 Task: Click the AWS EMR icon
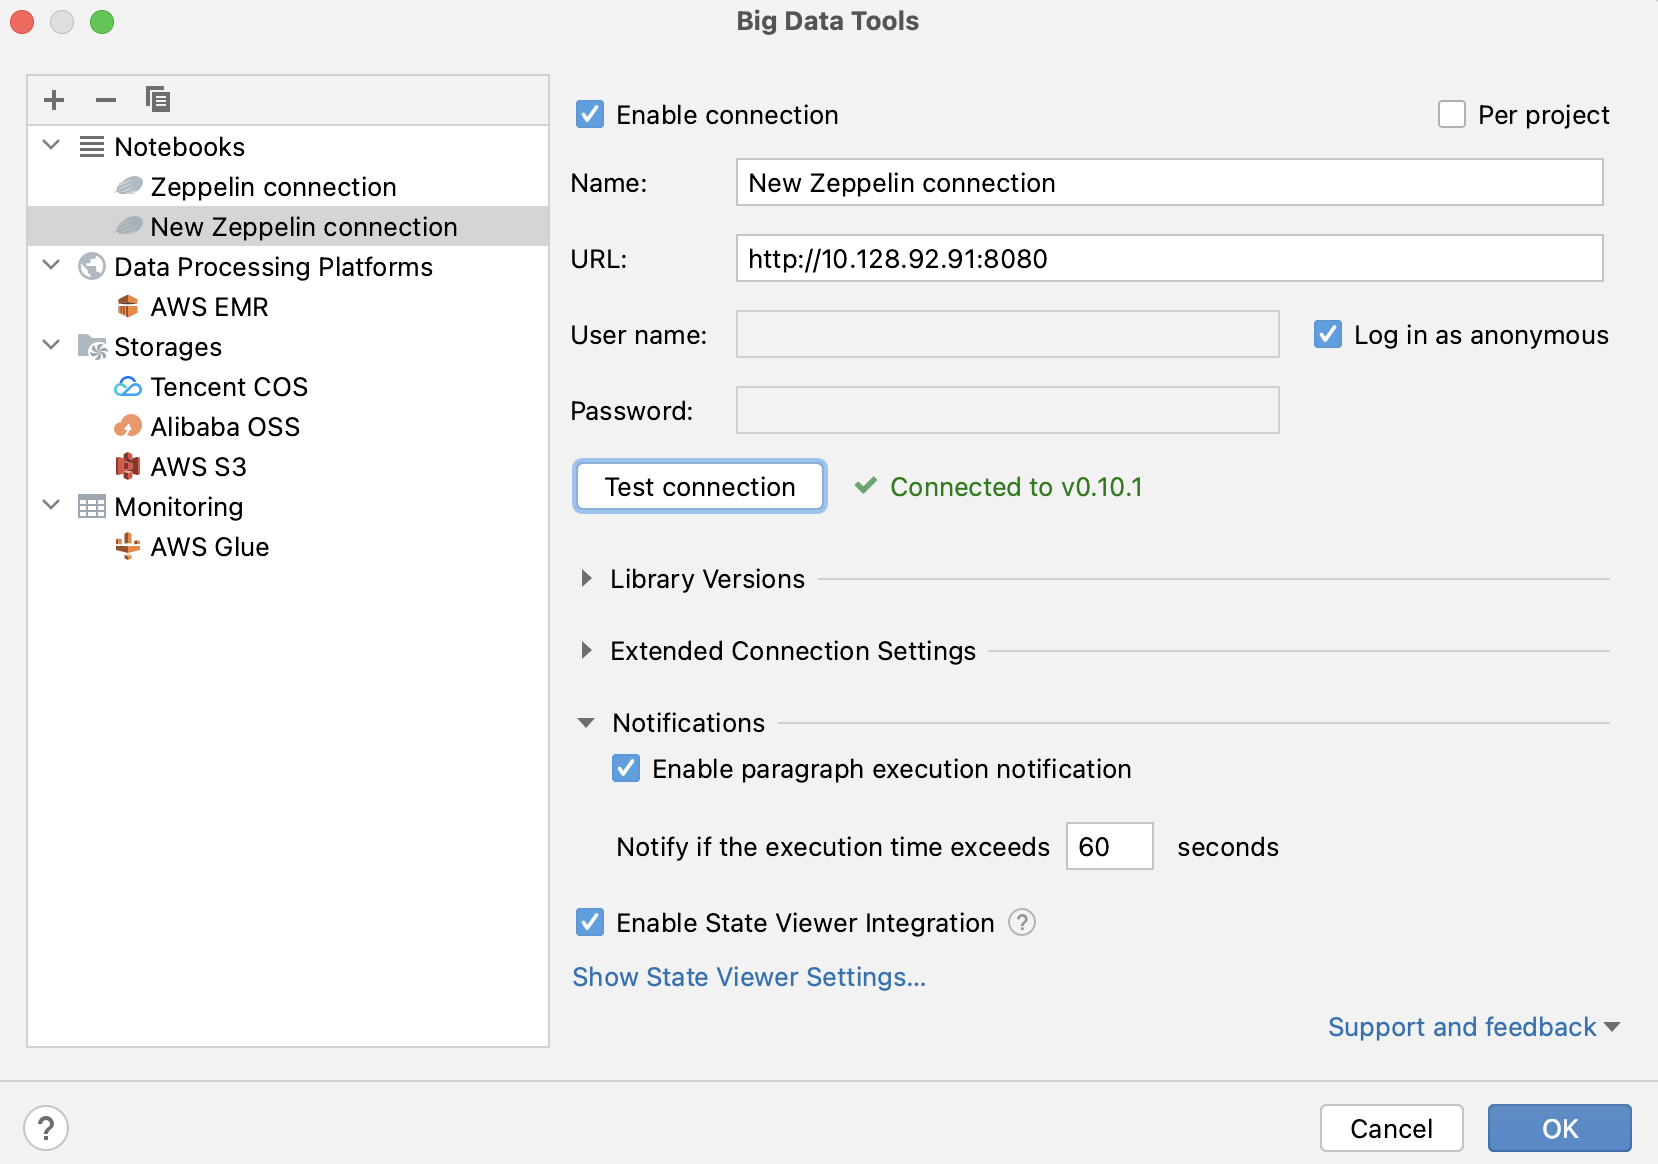pos(128,306)
